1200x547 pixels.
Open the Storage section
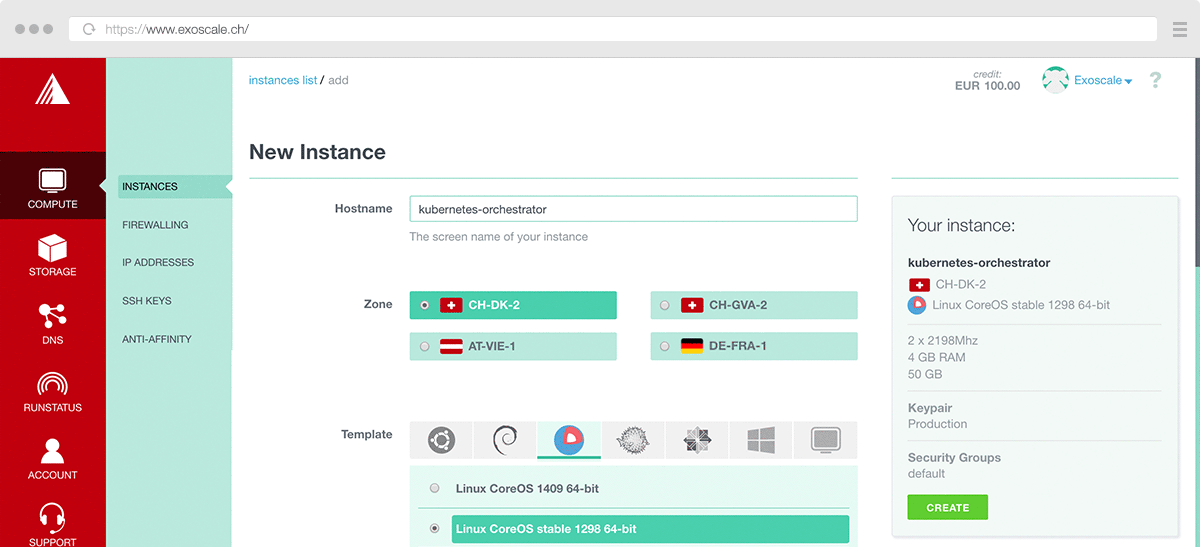pyautogui.click(x=53, y=255)
